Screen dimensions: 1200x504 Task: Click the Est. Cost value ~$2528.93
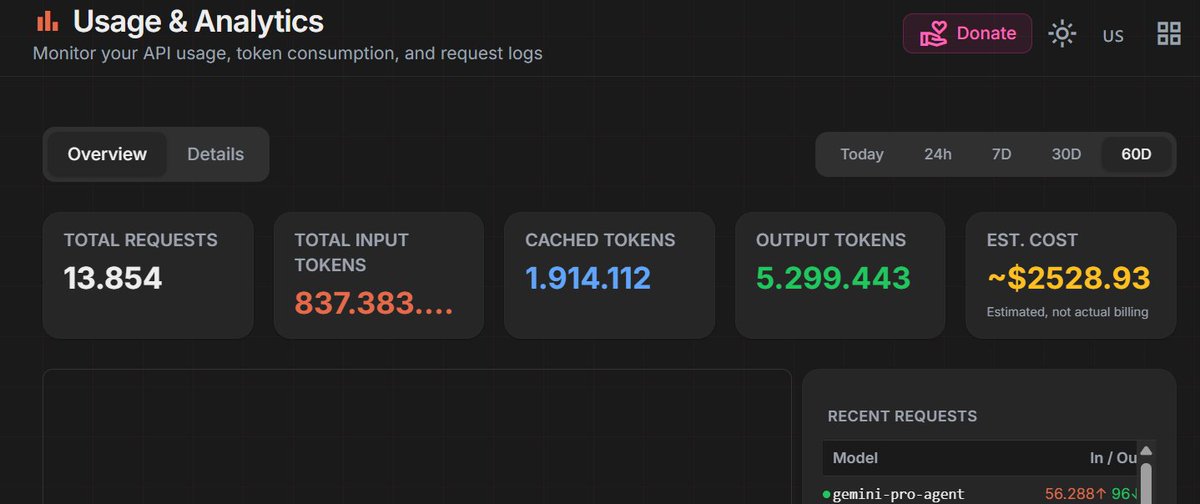tap(1069, 278)
